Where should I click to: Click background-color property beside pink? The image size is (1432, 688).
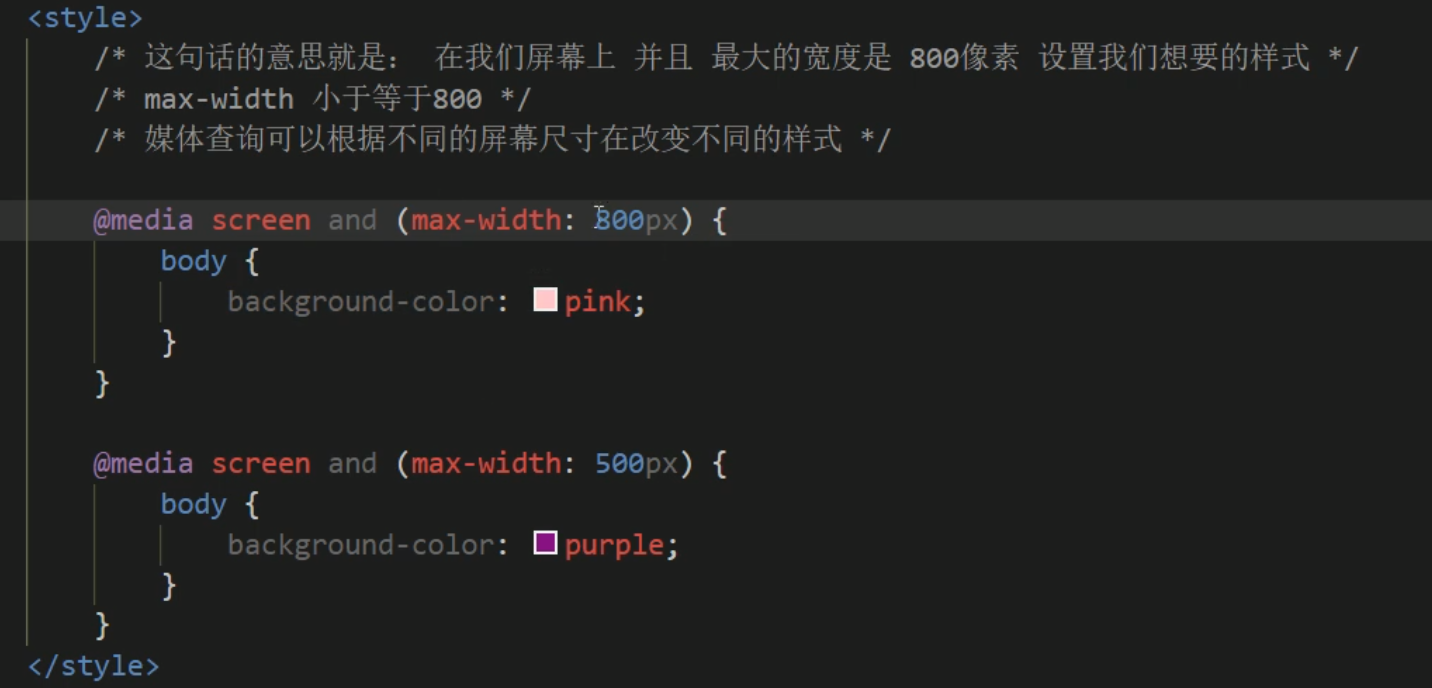pyautogui.click(x=361, y=302)
